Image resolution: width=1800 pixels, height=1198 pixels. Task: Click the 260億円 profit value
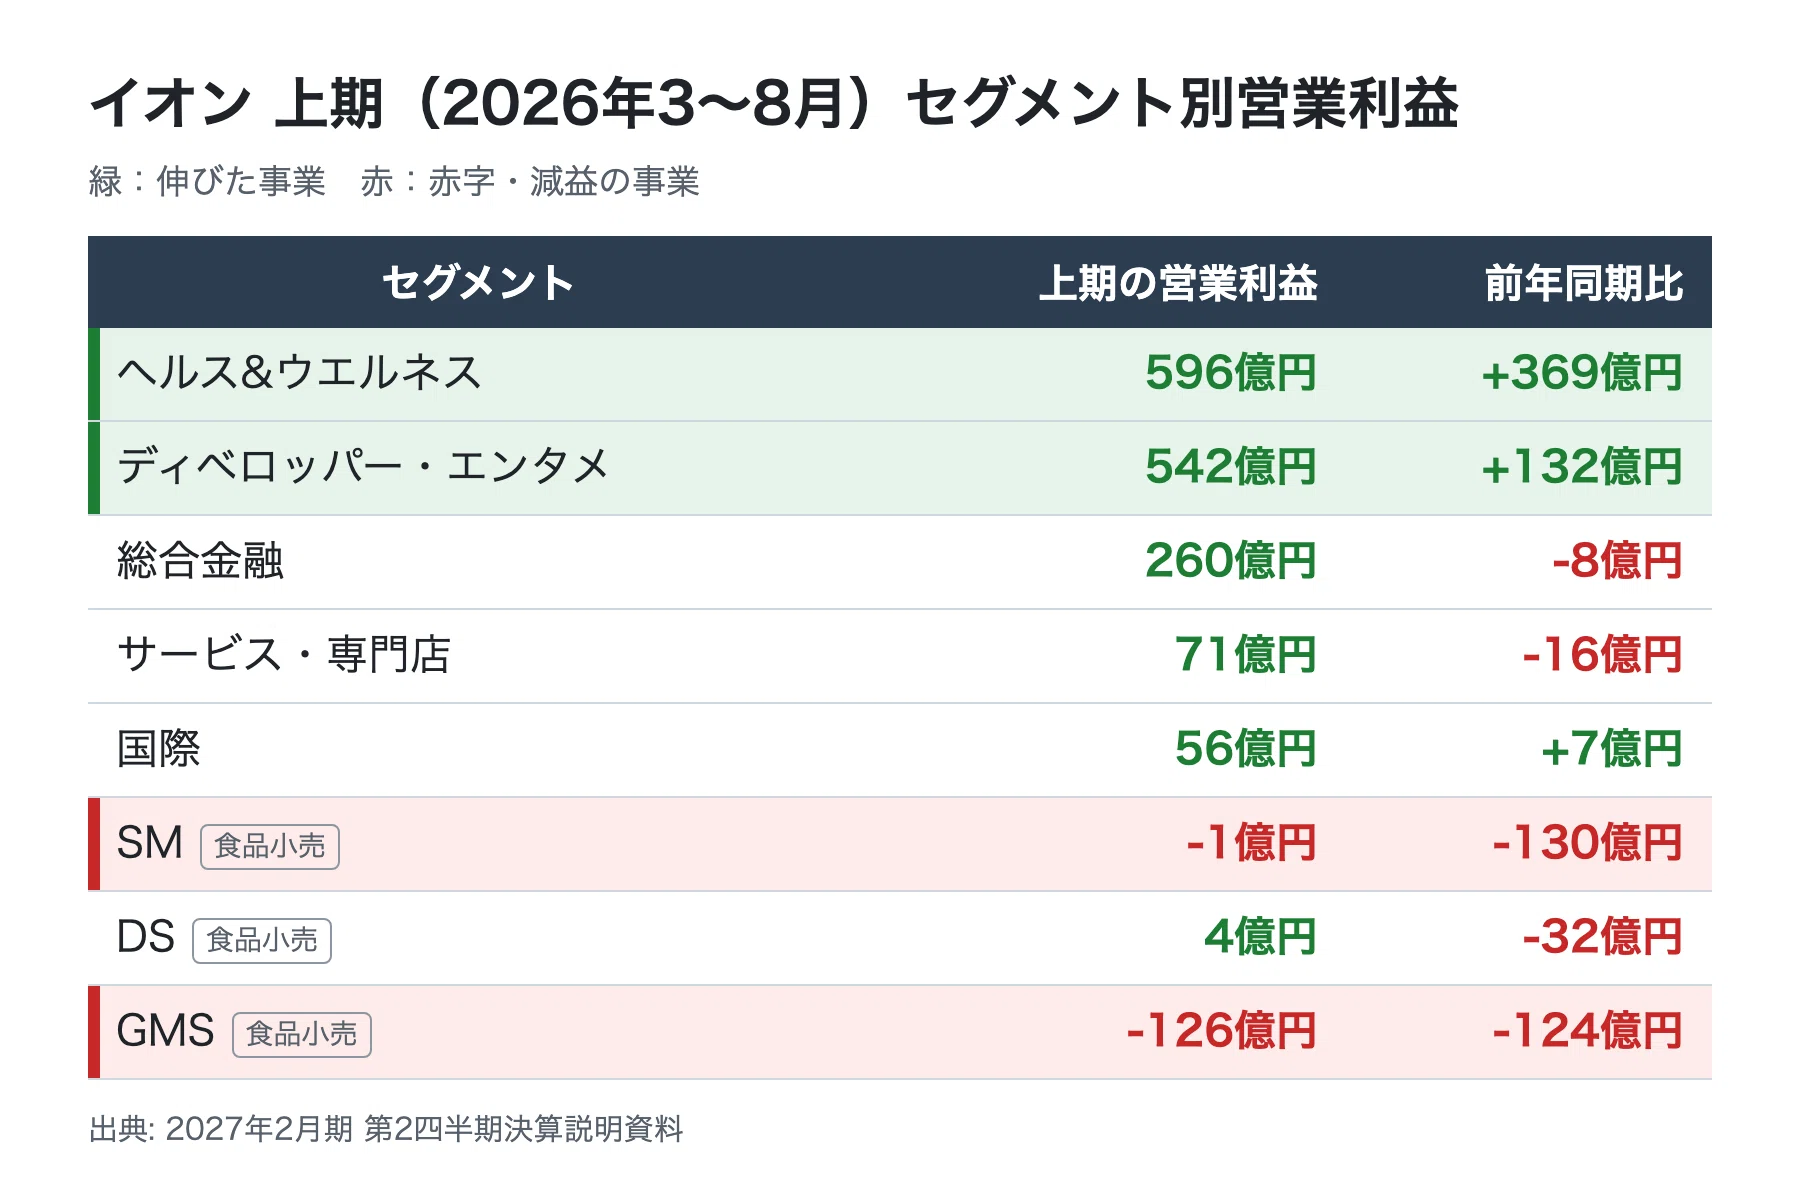1231,561
